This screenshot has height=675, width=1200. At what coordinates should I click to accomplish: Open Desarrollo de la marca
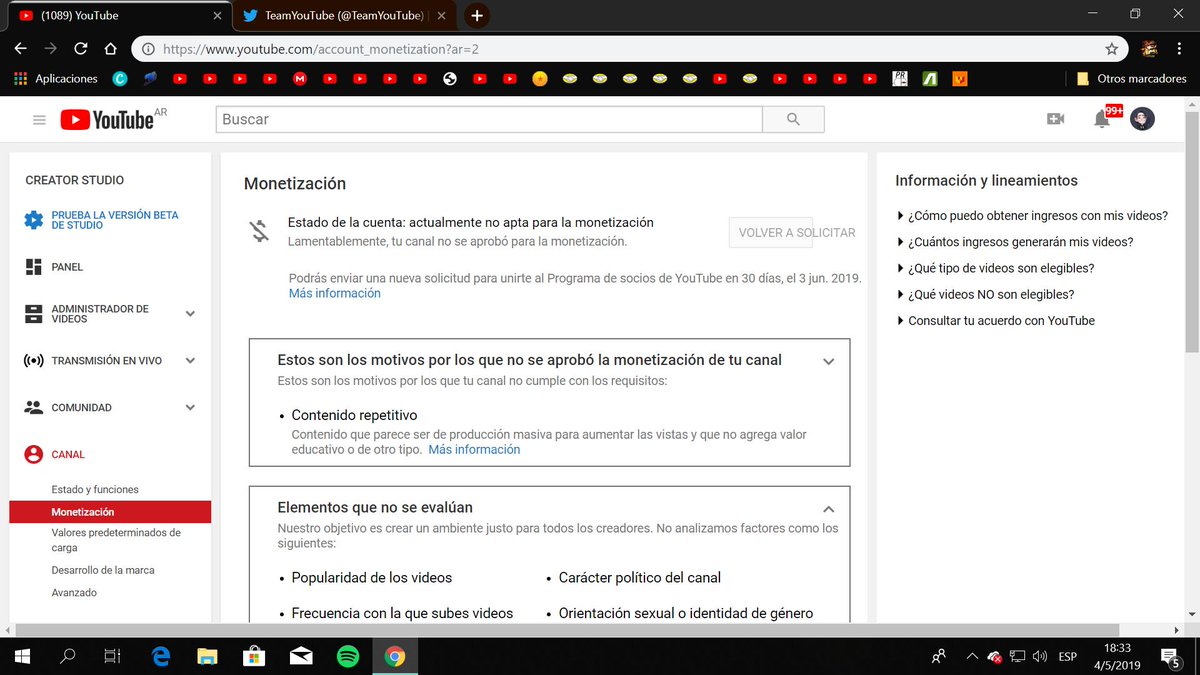tap(103, 570)
